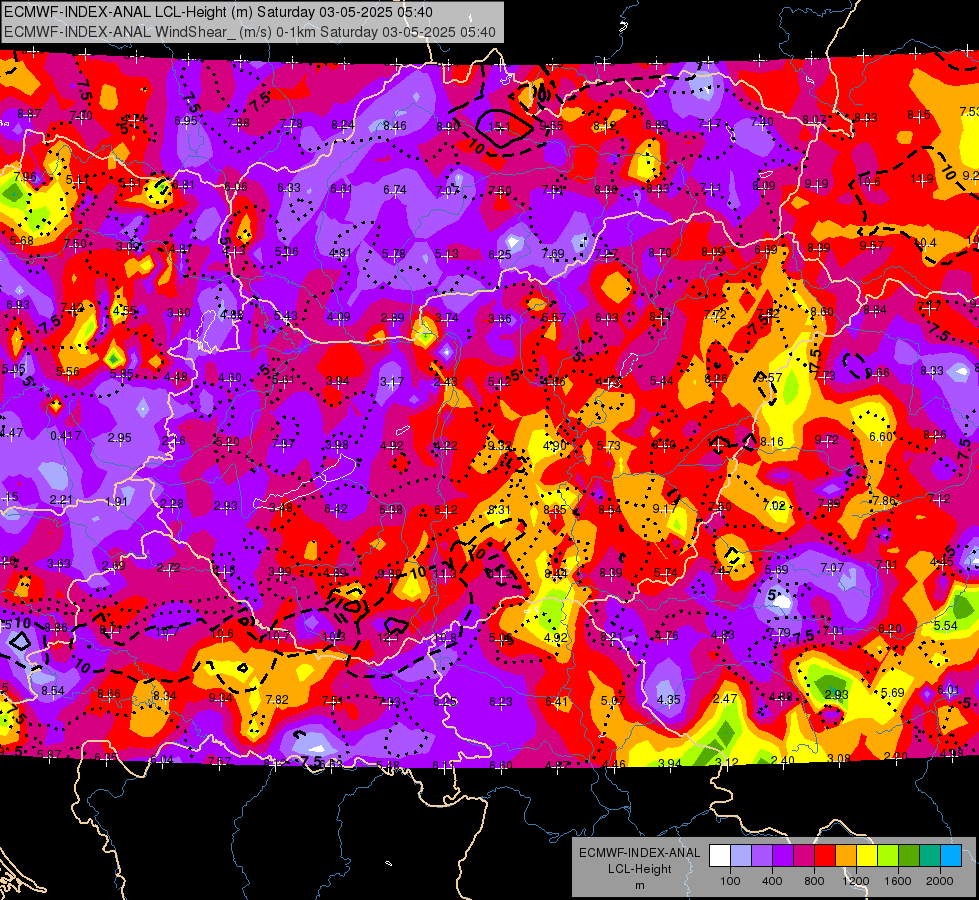The height and width of the screenshot is (900, 979).
Task: Click the grid value 6.95
Action: [x=186, y=121]
